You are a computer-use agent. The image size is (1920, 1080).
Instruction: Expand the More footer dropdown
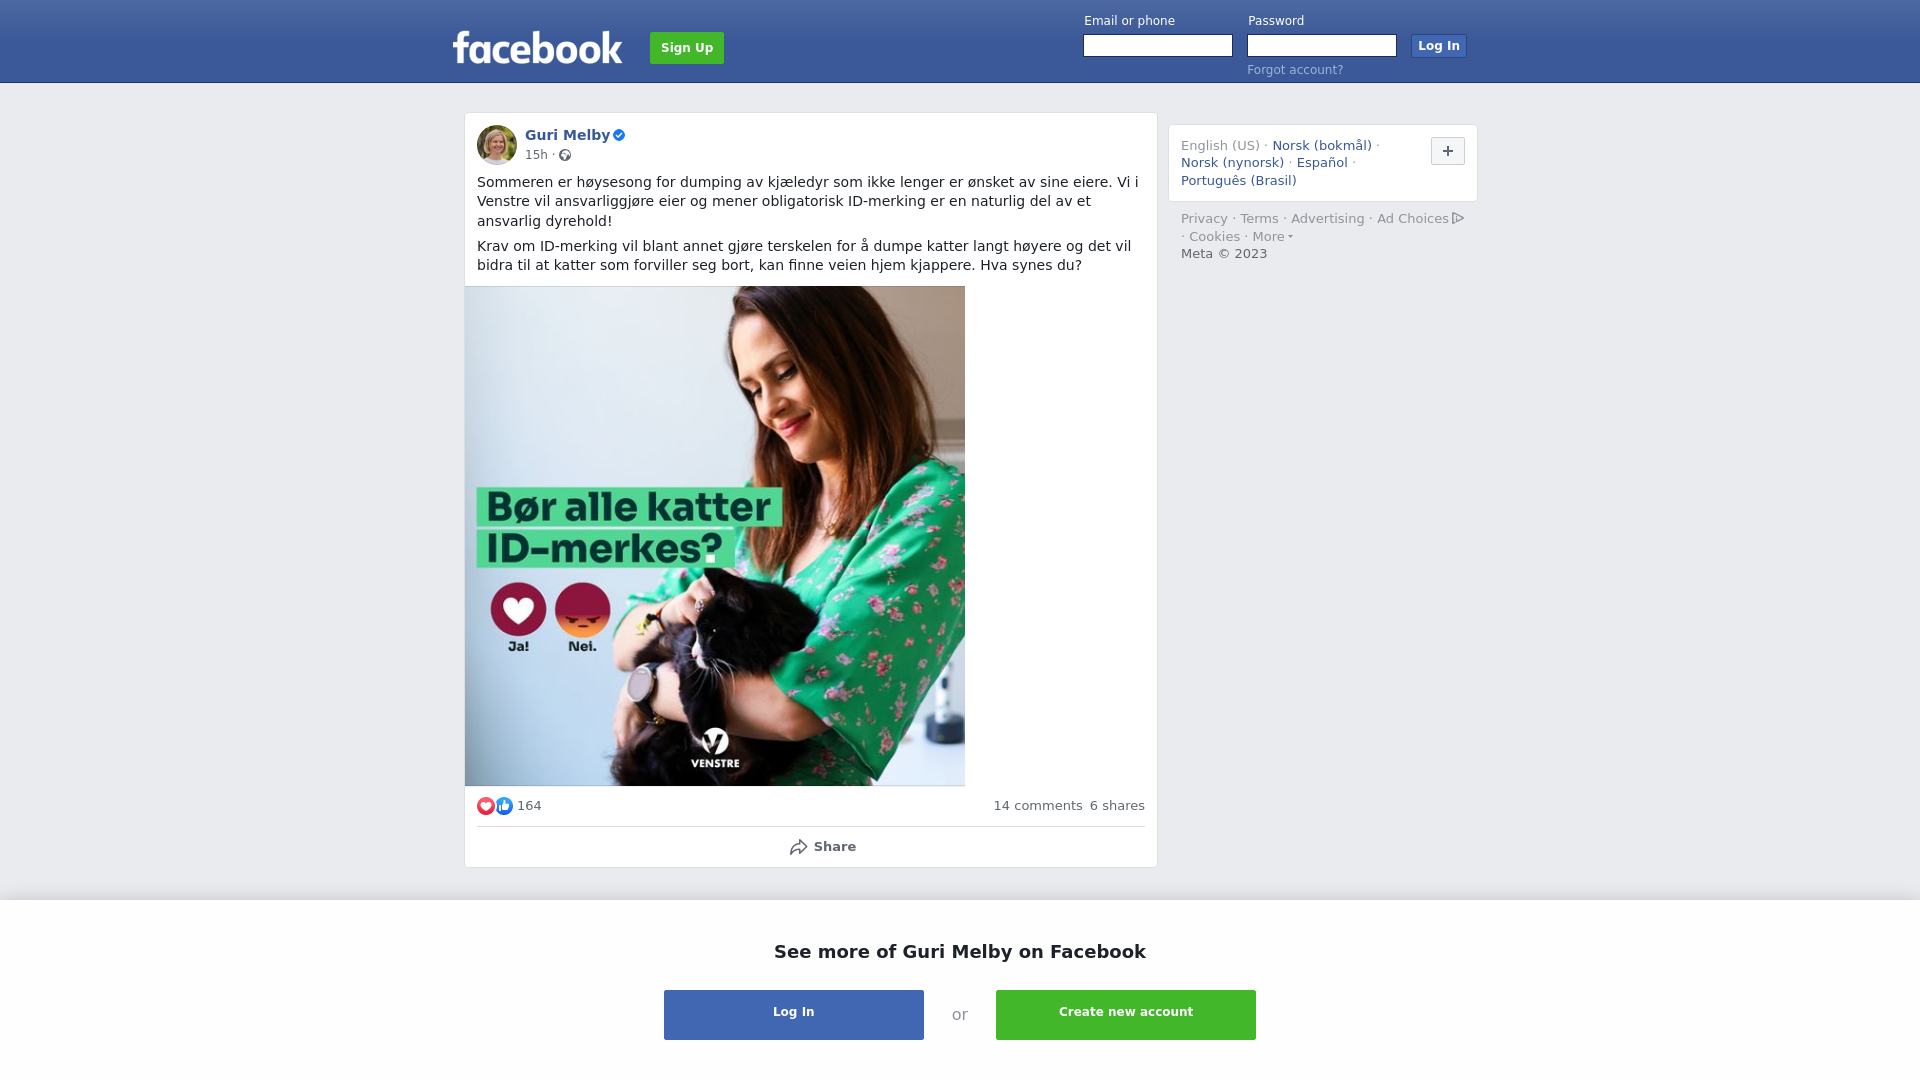click(x=1273, y=237)
